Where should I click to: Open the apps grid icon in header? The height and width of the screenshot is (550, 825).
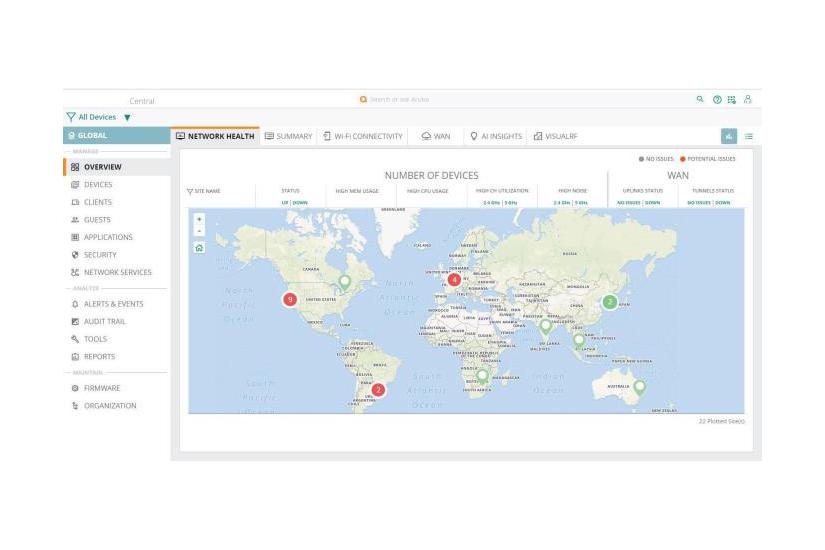731,99
